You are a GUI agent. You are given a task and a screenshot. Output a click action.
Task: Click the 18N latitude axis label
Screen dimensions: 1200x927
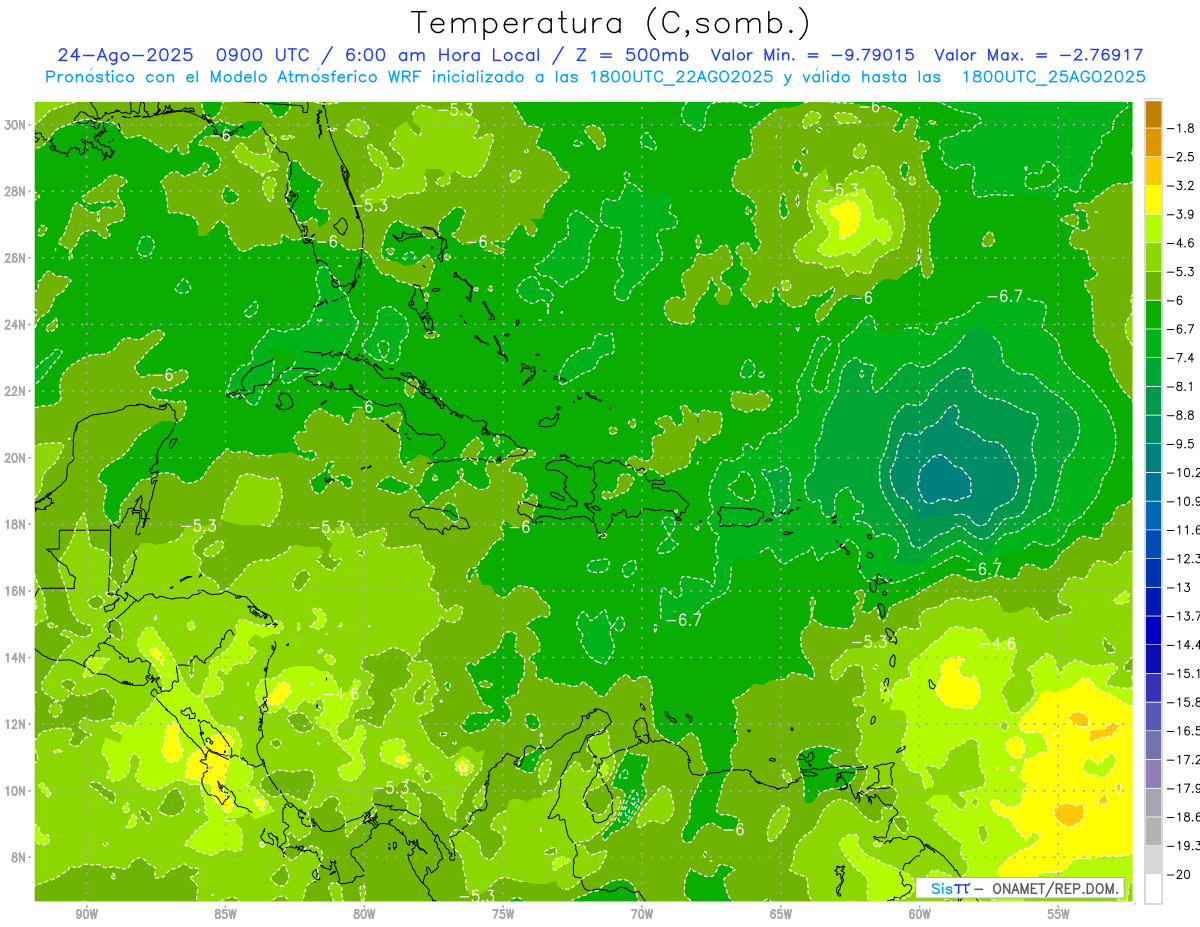pos(17,524)
